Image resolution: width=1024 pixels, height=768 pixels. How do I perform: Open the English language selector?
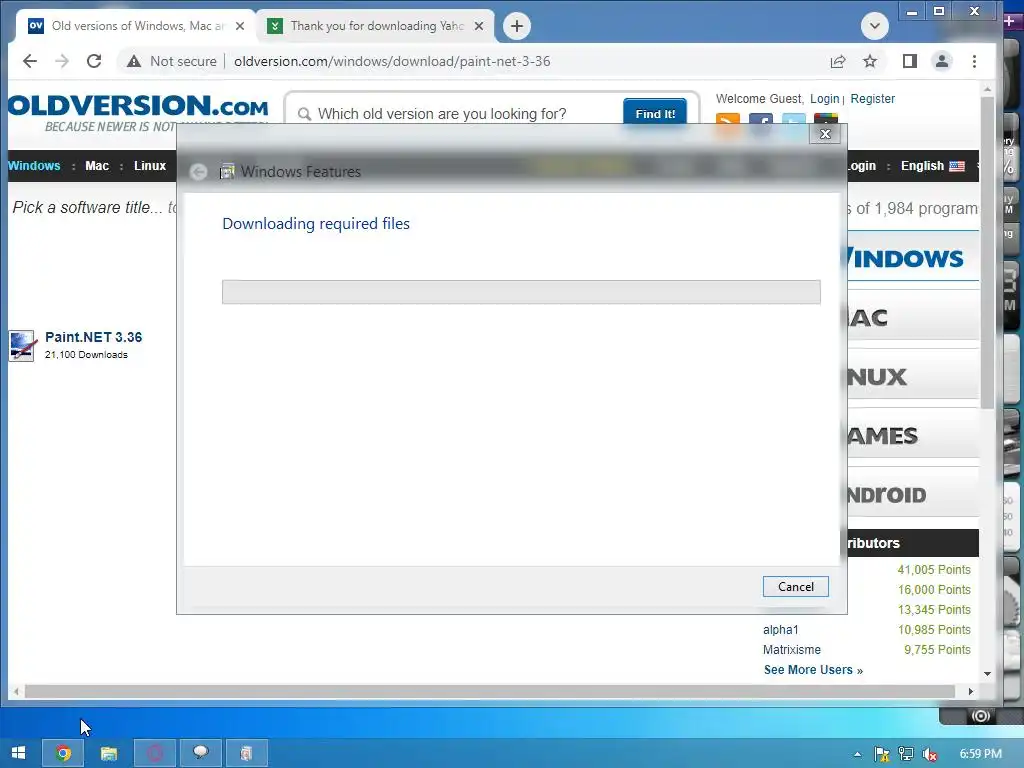[x=933, y=166]
